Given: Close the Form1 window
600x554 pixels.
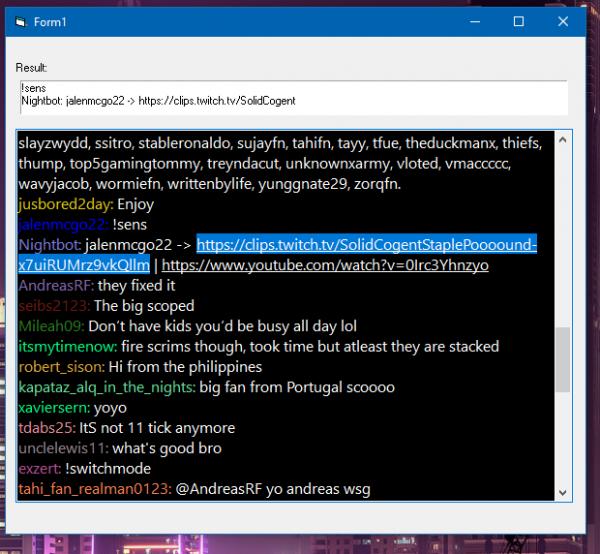Looking at the screenshot, I should coord(563,22).
